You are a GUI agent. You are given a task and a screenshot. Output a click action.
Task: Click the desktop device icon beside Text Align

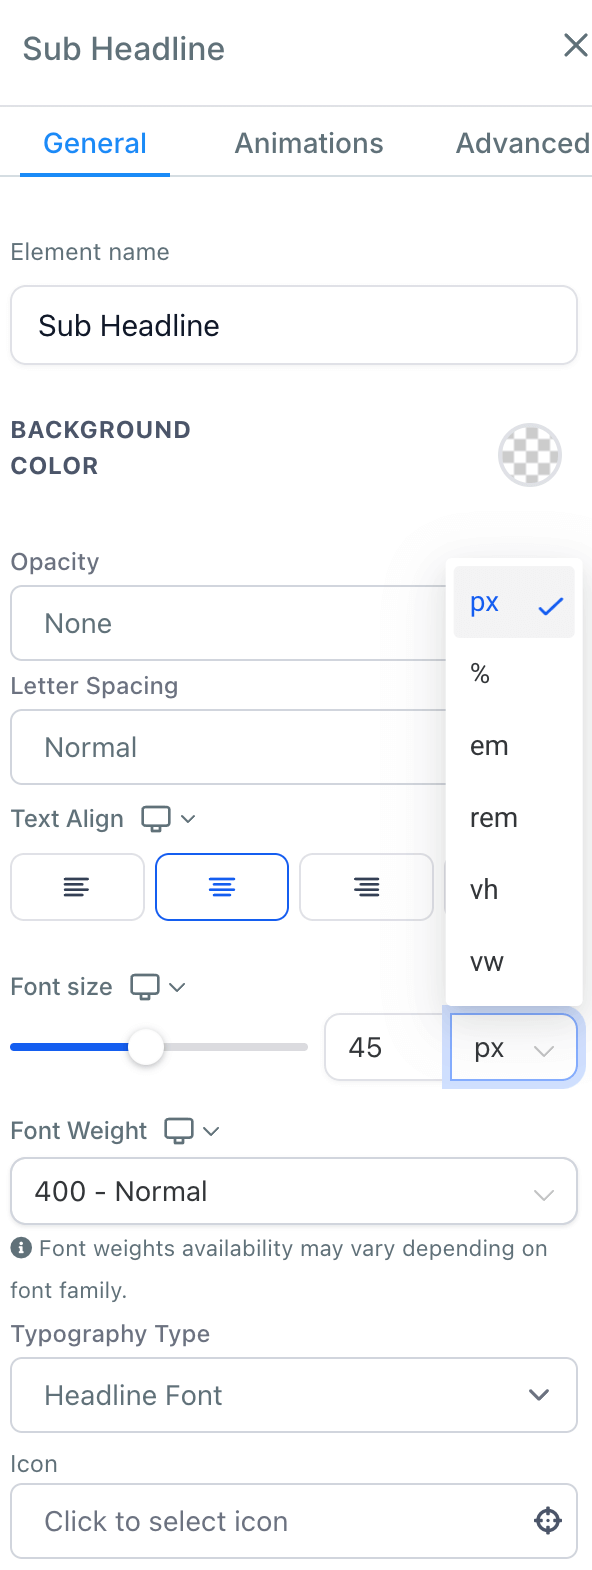point(156,819)
